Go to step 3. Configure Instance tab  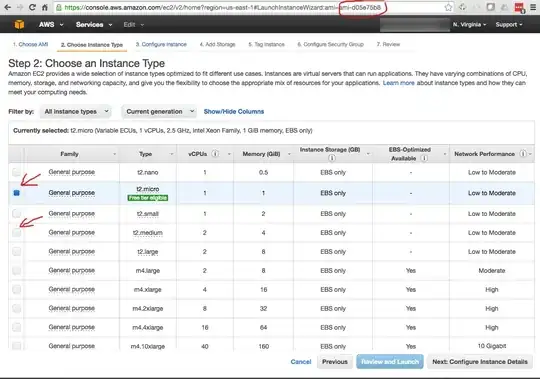161,44
